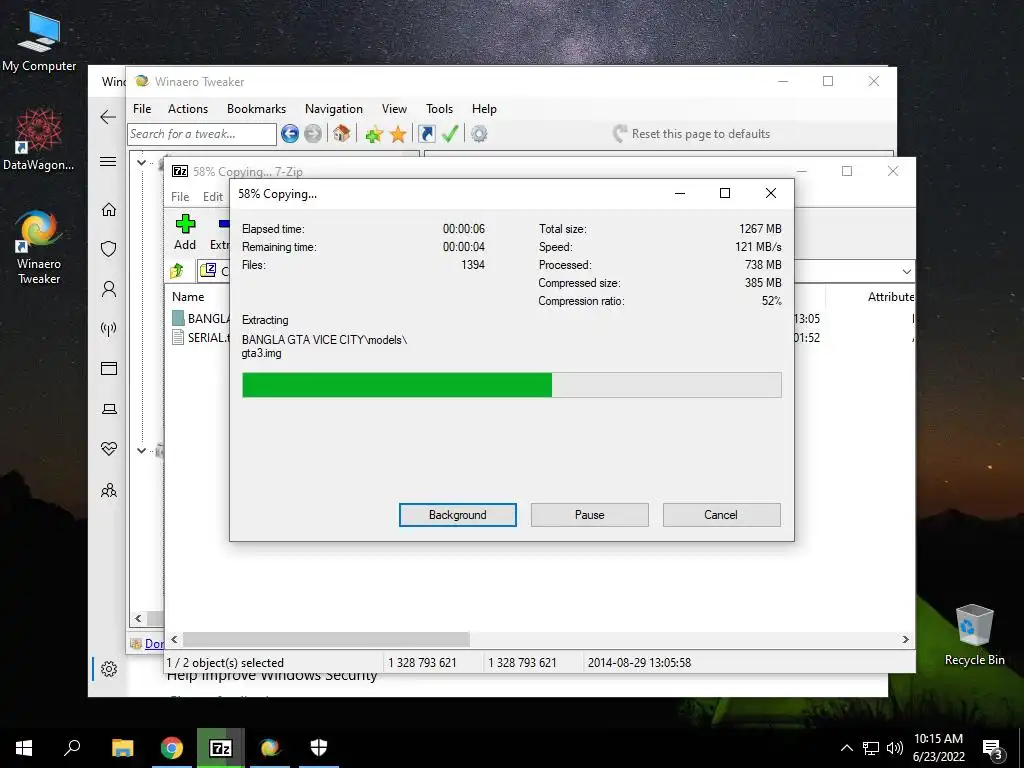Select the SERIAL file row in 7-Zip
Screen dimensions: 1024x768
tap(200, 338)
